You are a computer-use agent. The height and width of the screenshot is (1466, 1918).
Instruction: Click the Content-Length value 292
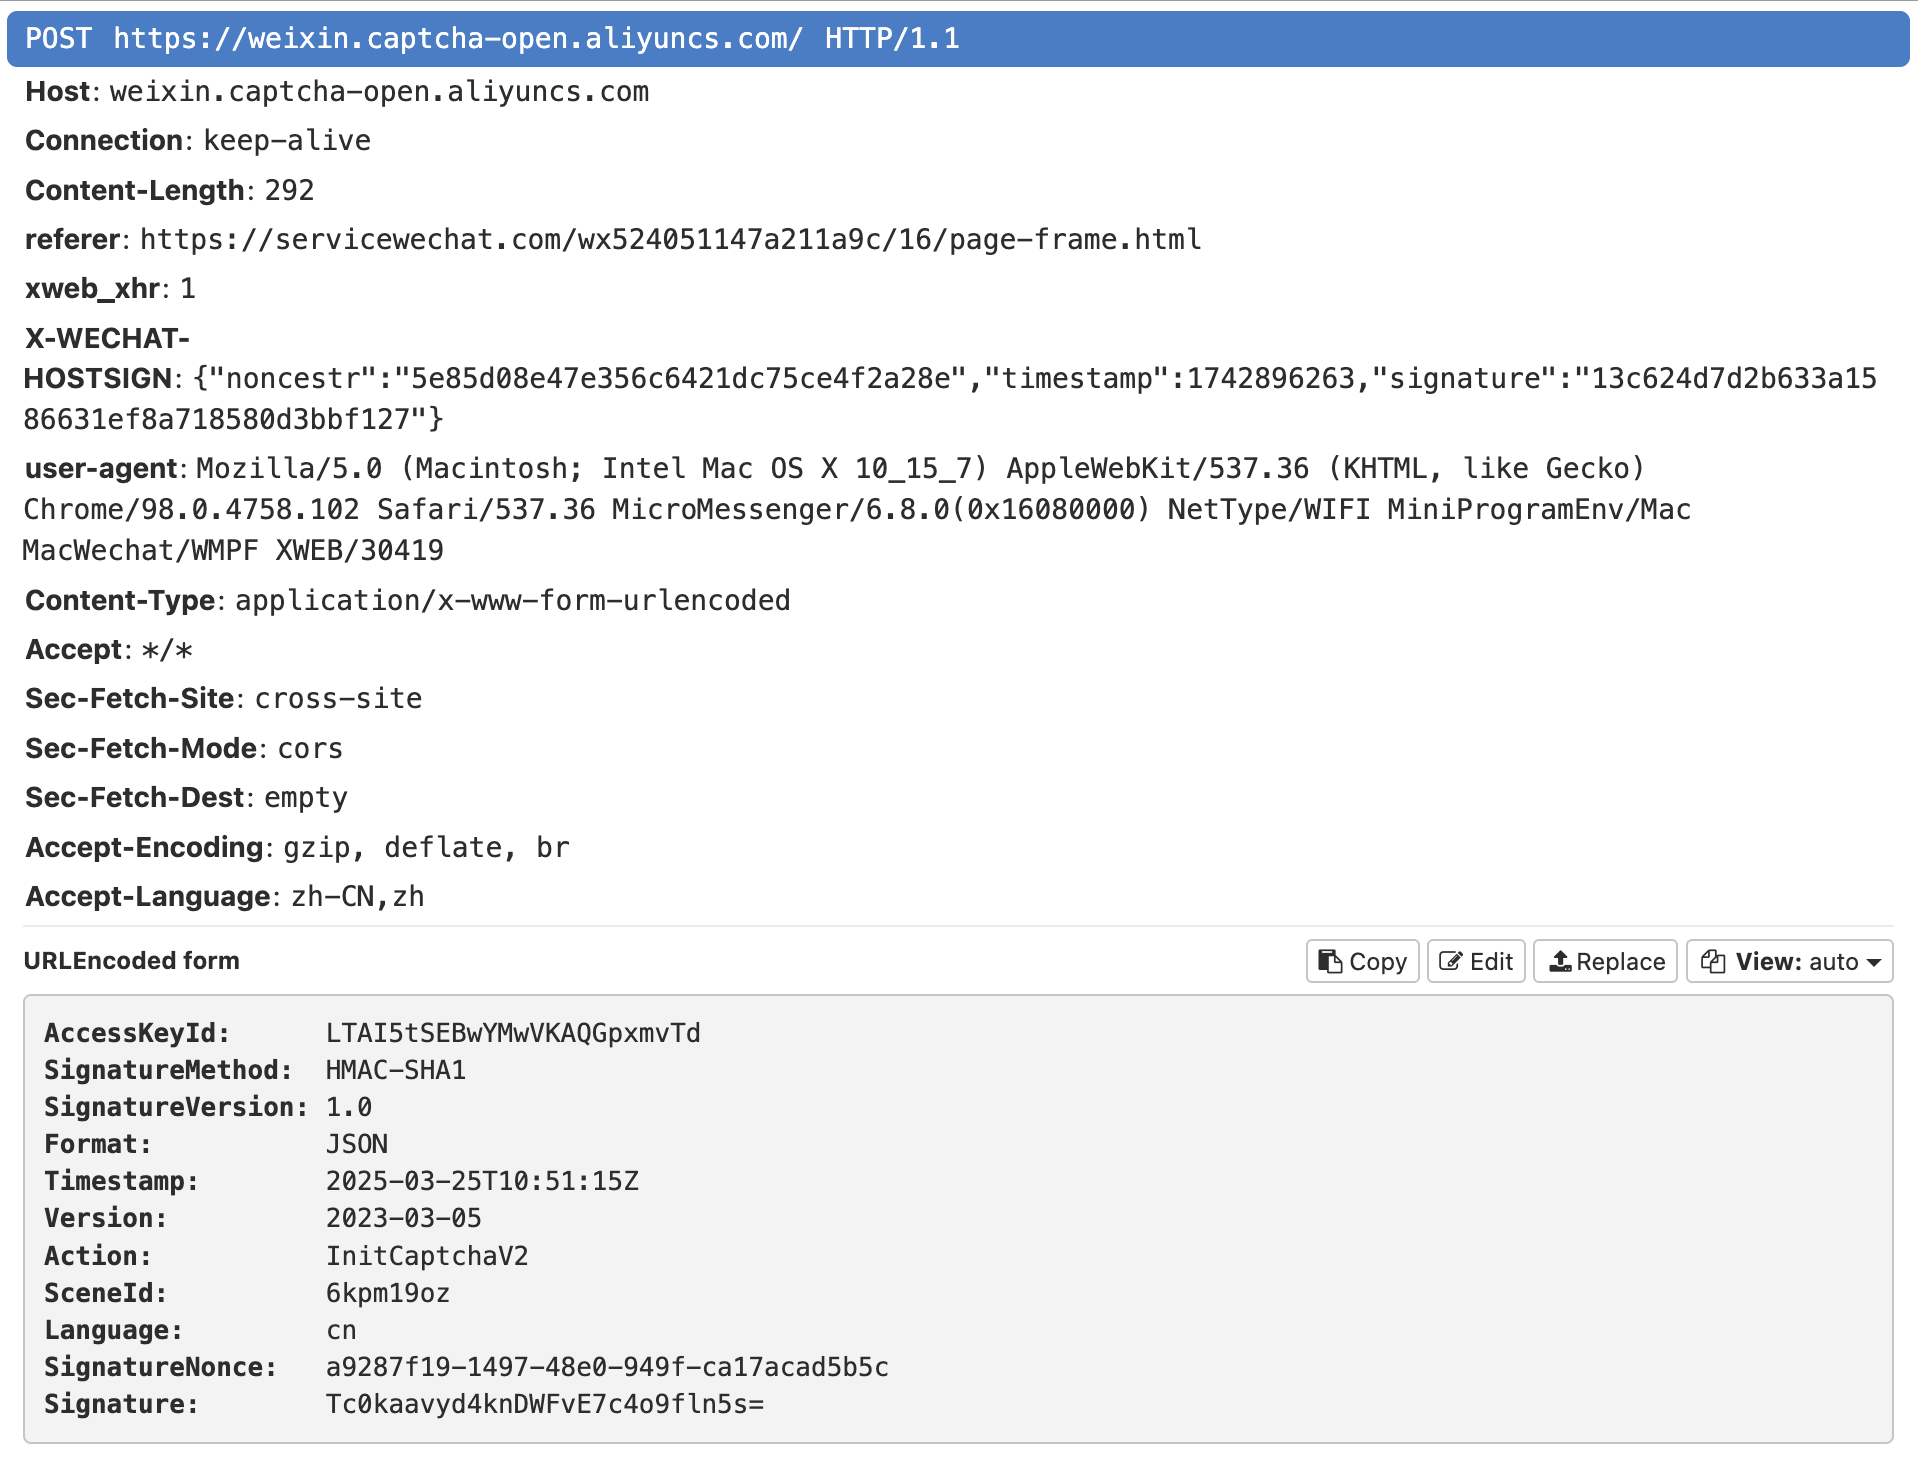[289, 190]
